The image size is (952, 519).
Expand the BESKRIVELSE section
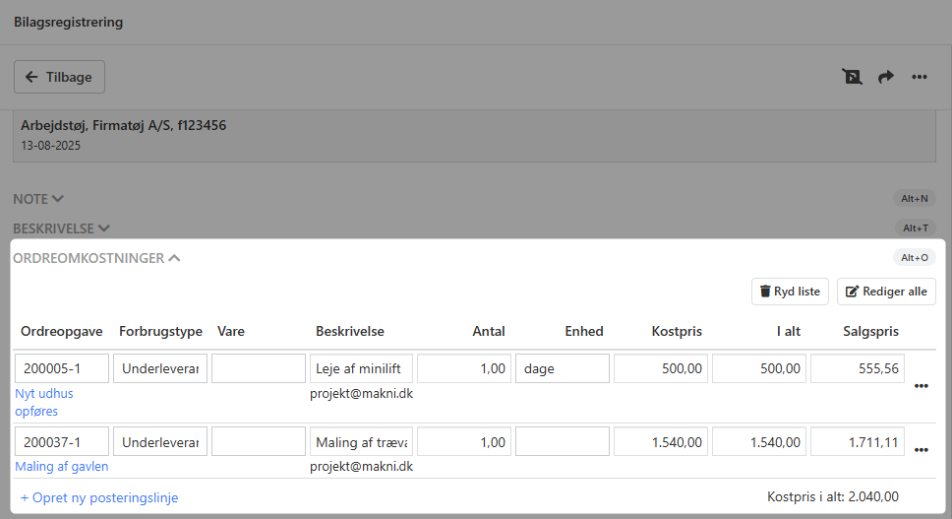61,229
